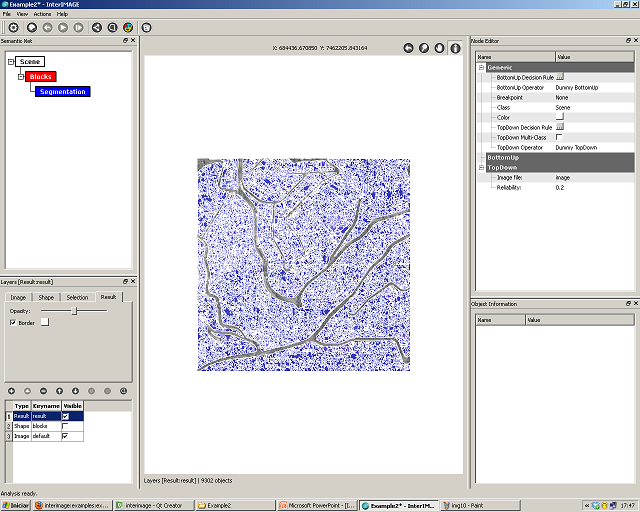This screenshot has height=512, width=640.
Task: Collapse the Scene node in Semantic Net
Action: (x=10, y=62)
